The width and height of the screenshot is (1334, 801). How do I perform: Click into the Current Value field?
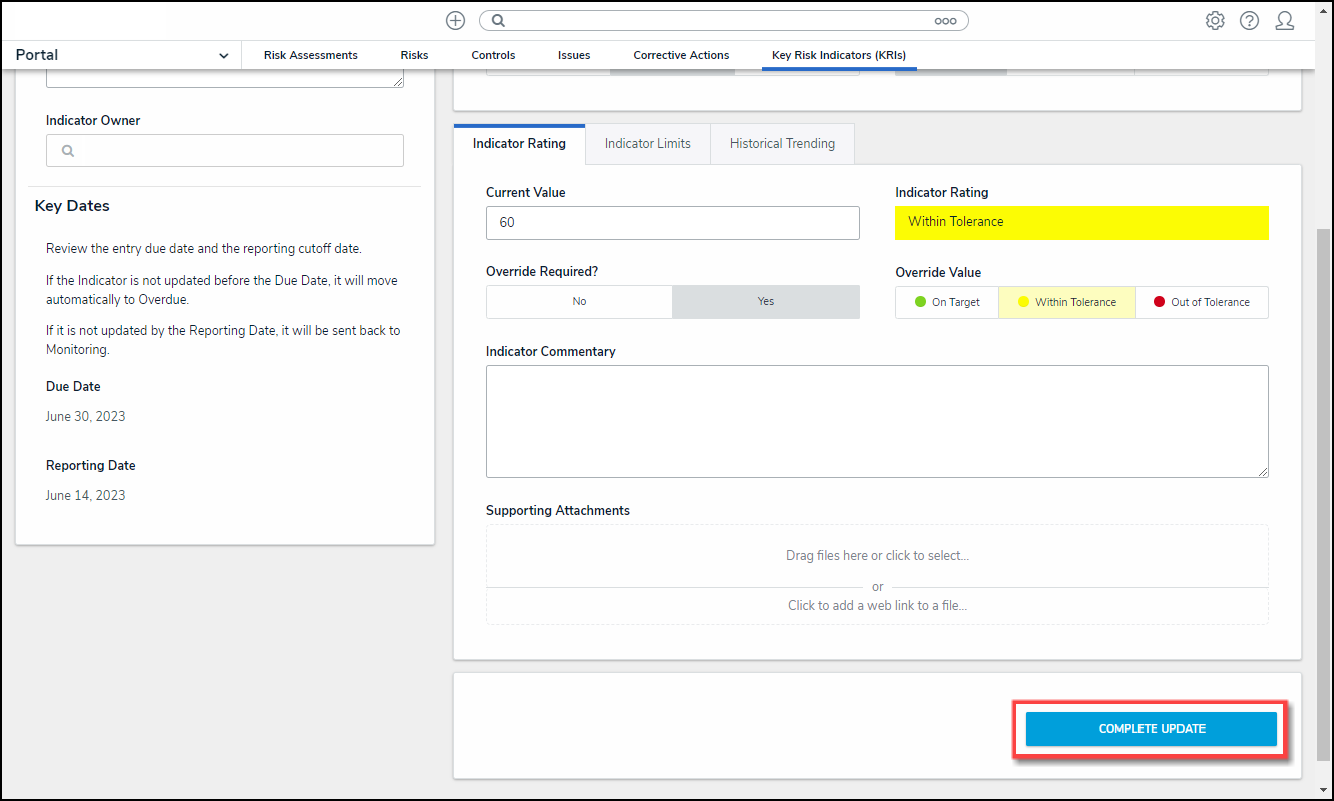tap(672, 223)
